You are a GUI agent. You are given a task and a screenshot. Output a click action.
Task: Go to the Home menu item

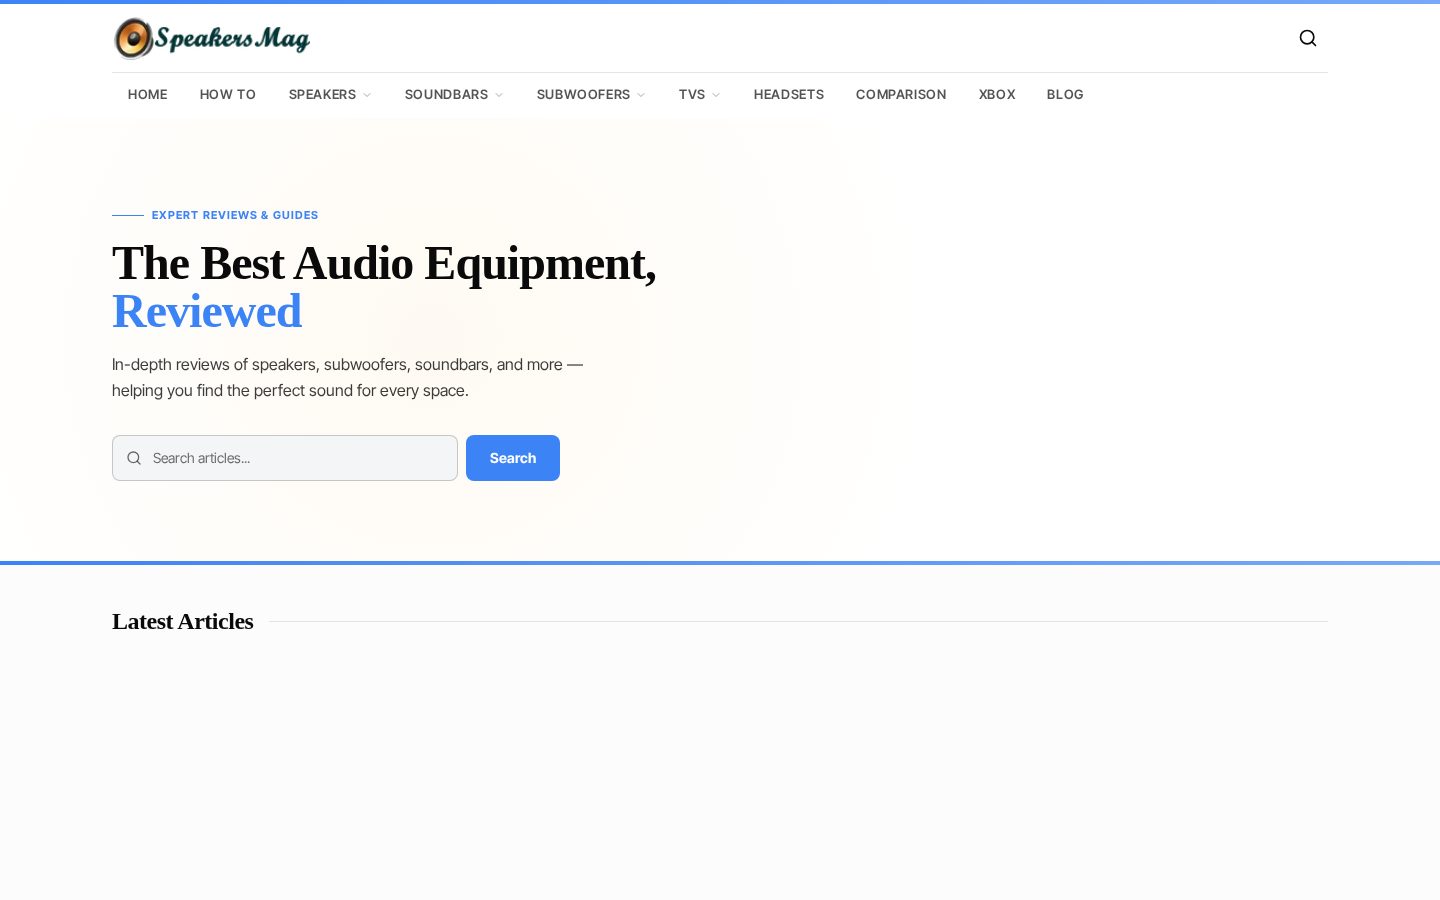click(x=148, y=94)
